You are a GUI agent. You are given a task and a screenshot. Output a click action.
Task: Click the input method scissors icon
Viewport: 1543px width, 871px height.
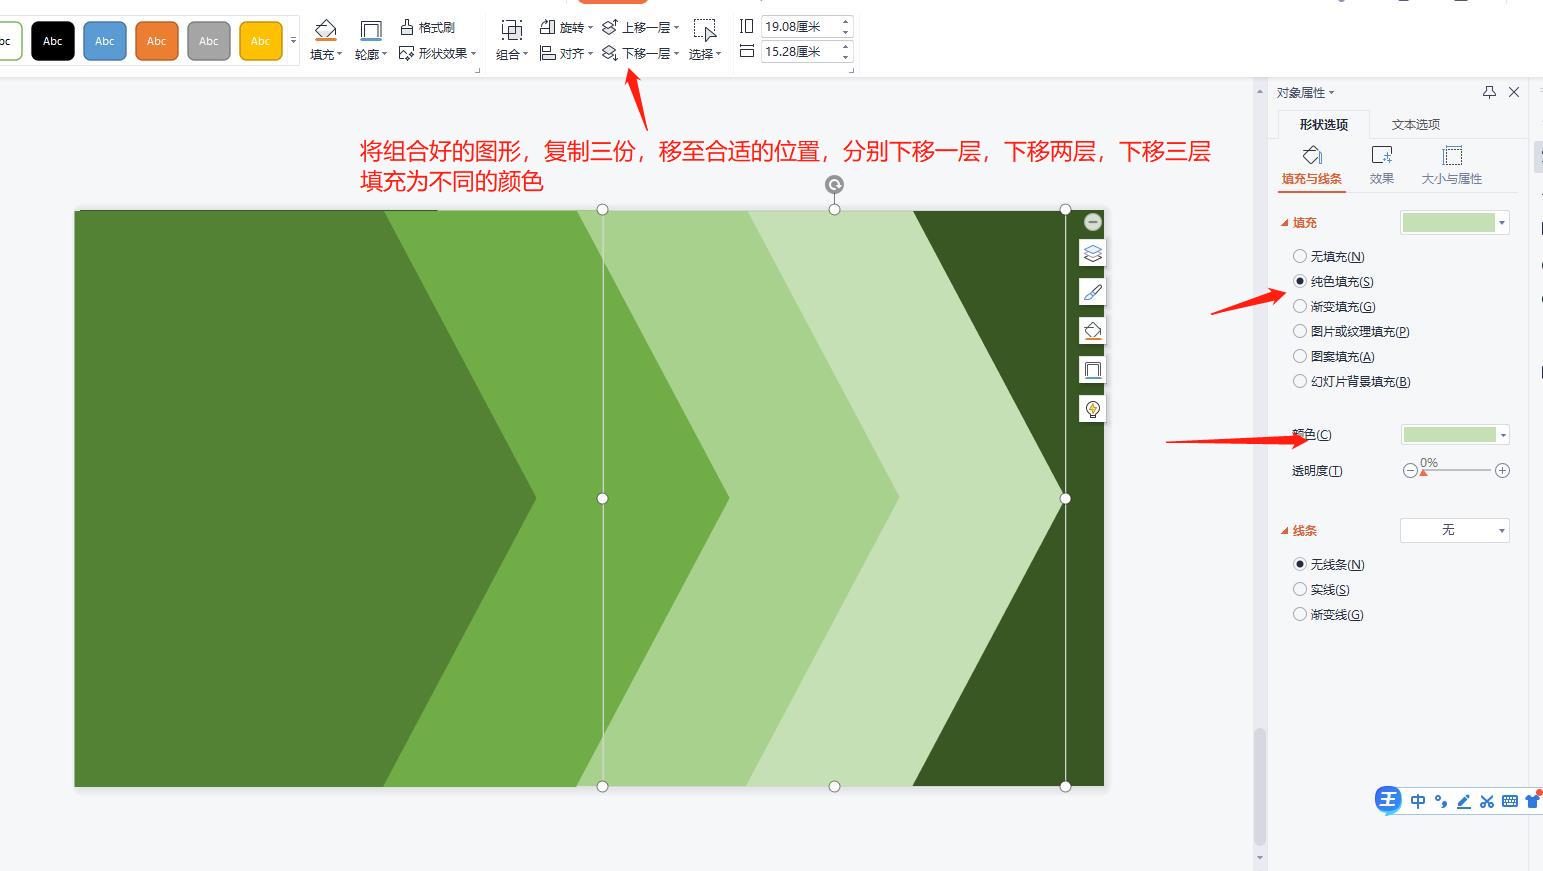click(1487, 801)
